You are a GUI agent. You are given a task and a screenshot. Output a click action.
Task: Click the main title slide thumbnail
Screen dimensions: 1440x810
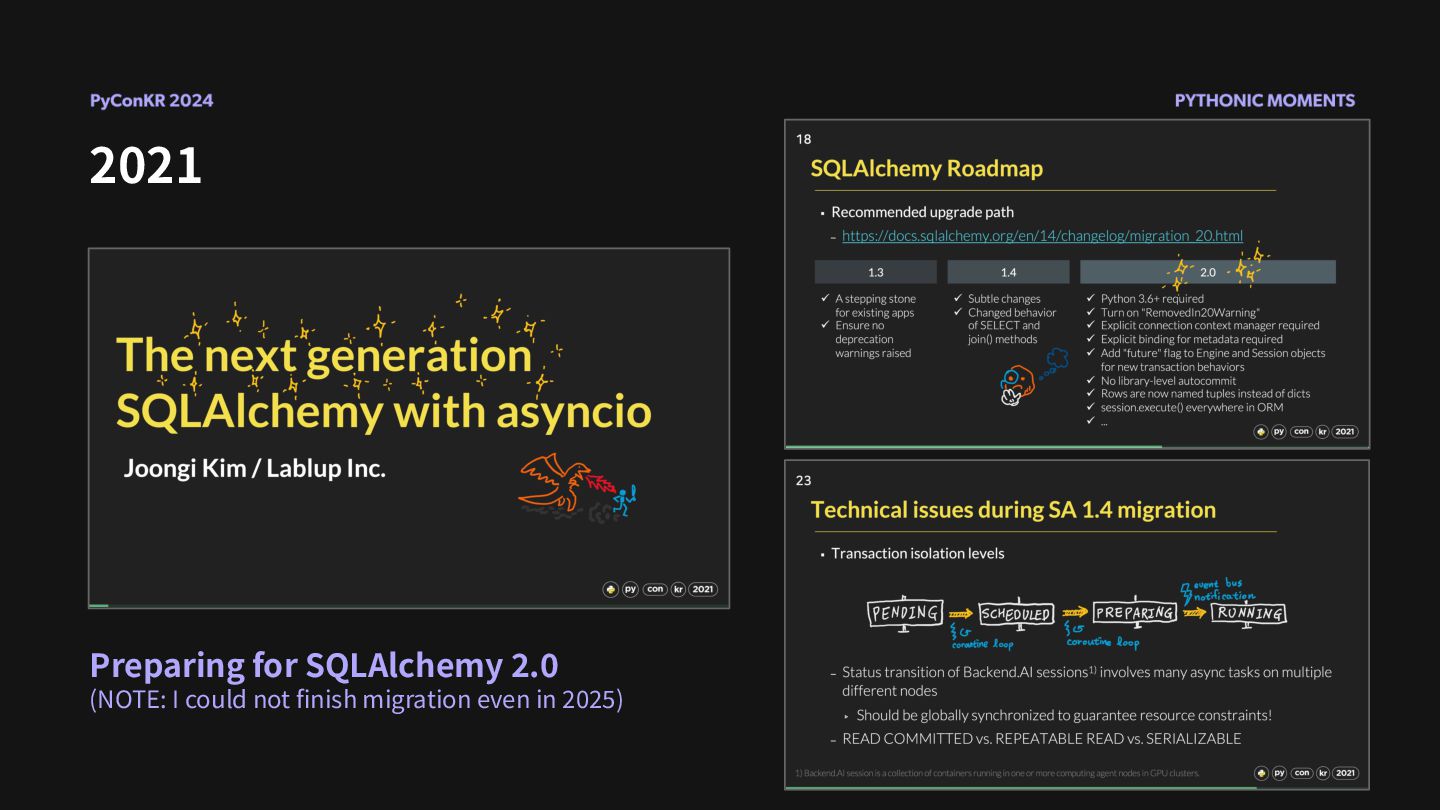pyautogui.click(x=409, y=428)
